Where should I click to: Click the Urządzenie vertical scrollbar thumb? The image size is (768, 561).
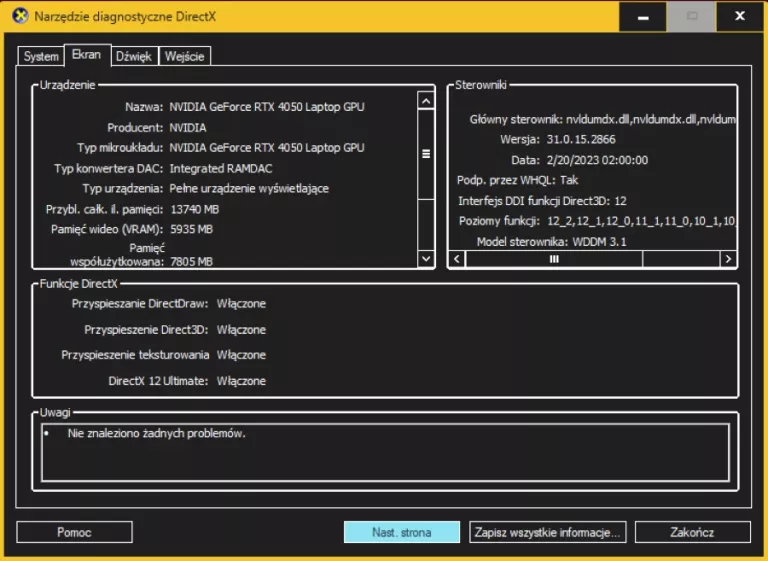pos(426,154)
